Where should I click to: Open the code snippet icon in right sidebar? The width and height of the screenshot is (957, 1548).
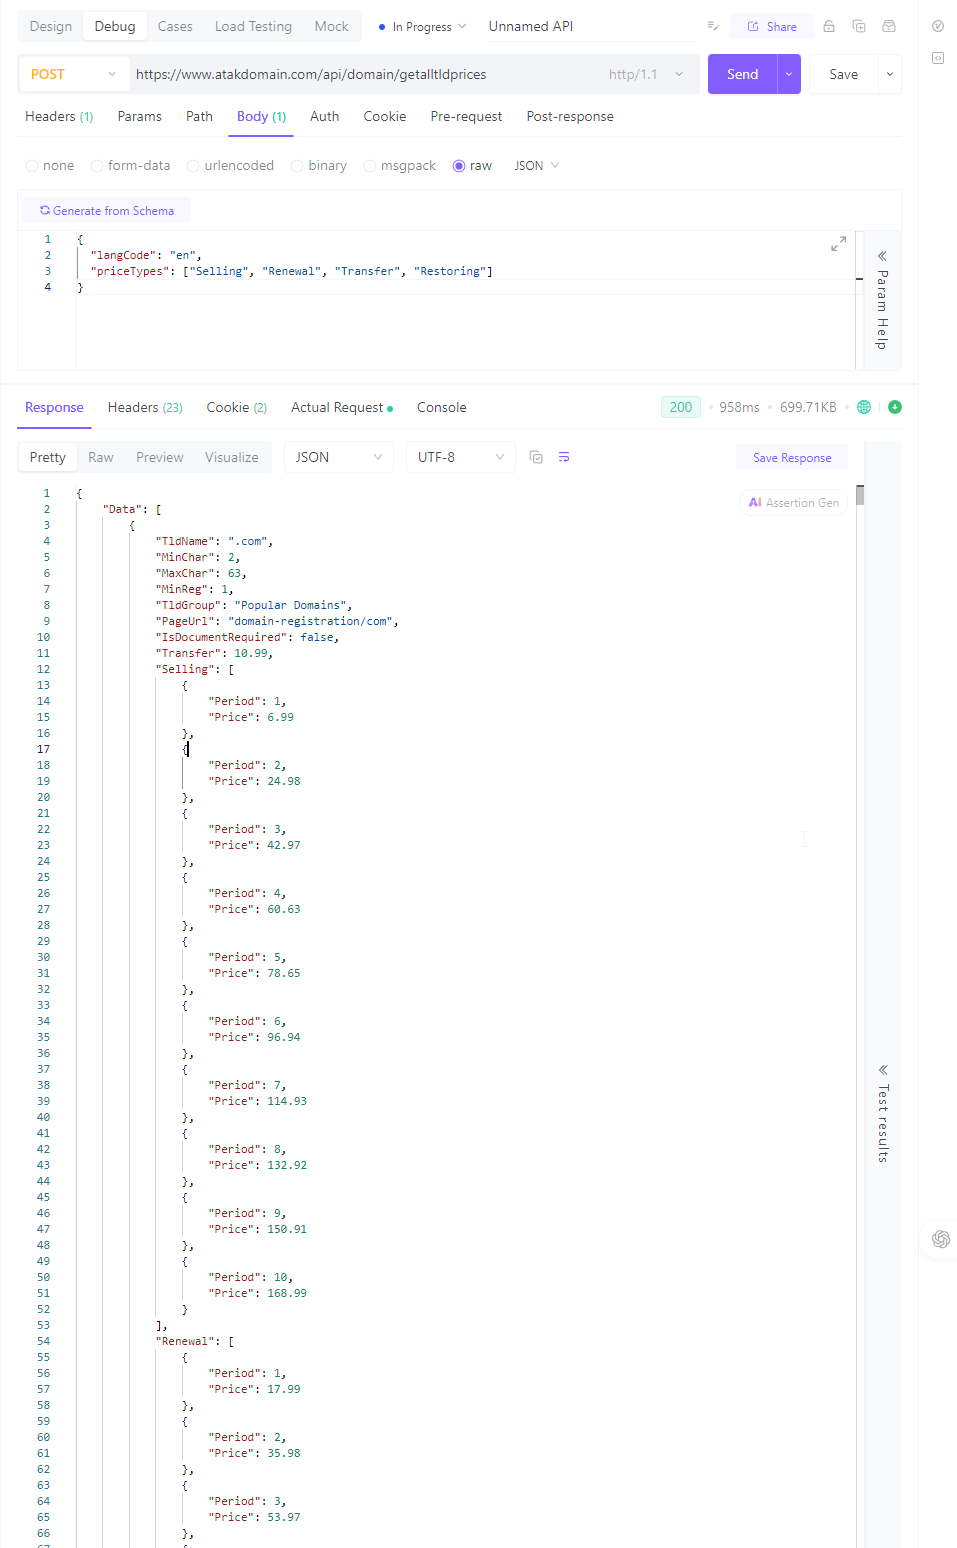click(938, 58)
